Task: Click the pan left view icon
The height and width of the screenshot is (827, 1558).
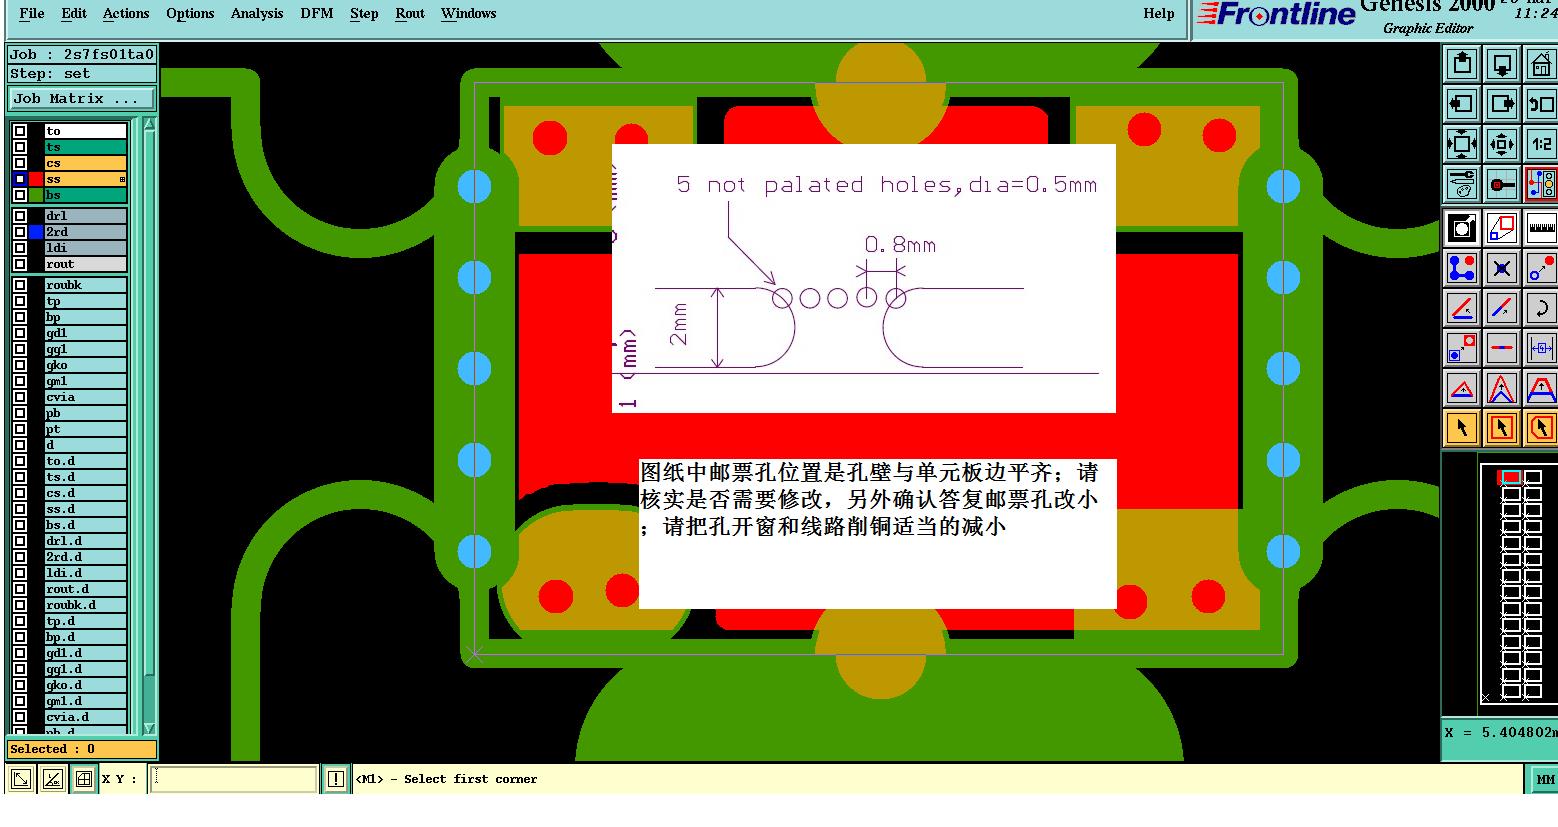Action: tap(1462, 104)
